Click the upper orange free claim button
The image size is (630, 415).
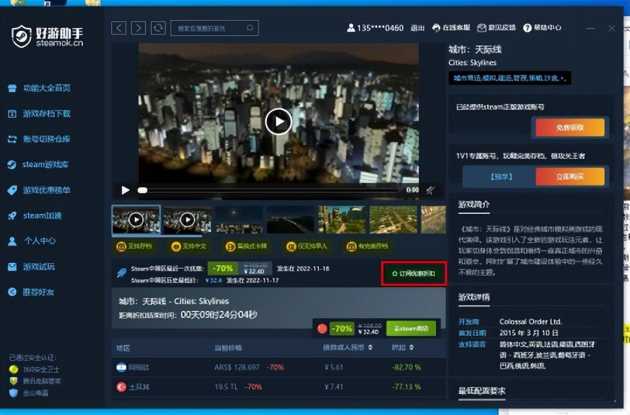pos(570,128)
